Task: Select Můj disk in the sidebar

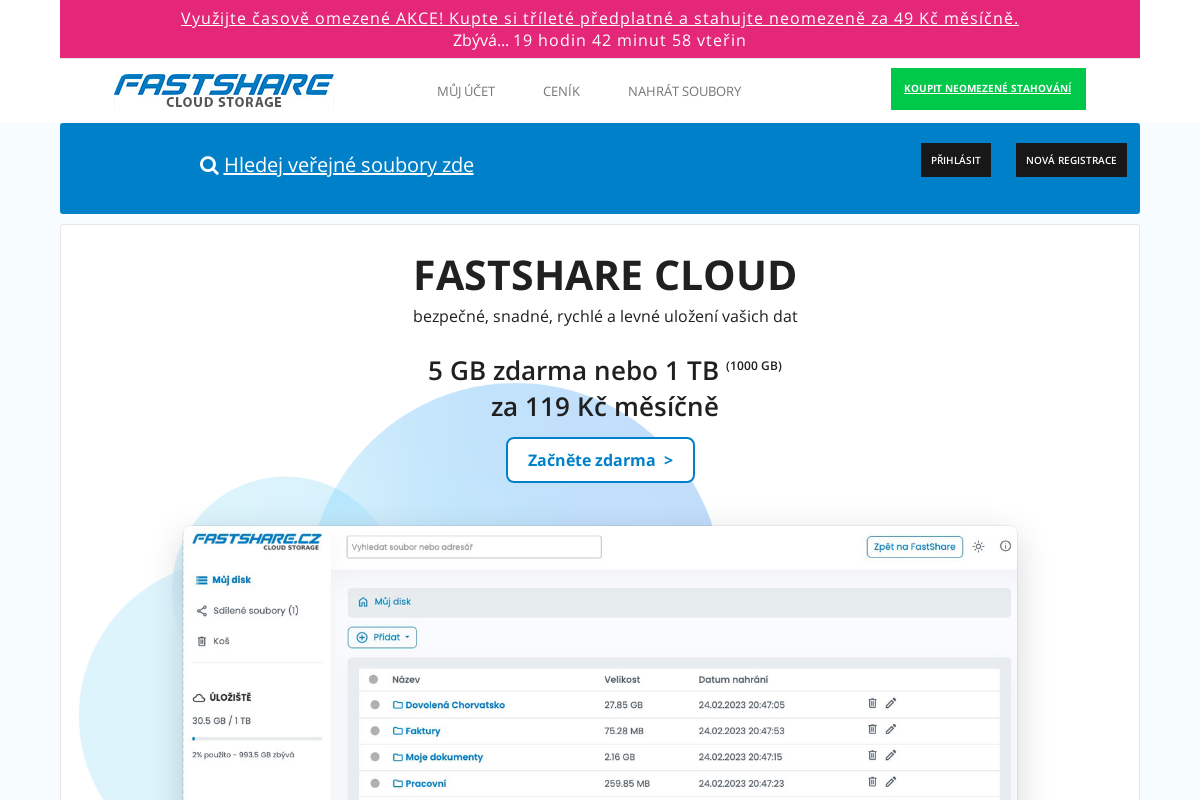Action: (x=224, y=580)
